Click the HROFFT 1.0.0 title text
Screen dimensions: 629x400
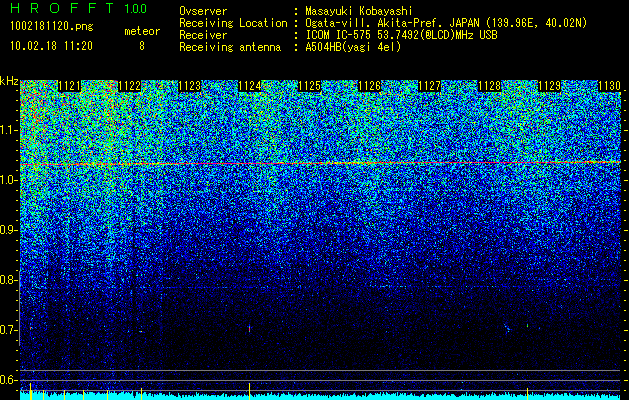click(x=78, y=8)
